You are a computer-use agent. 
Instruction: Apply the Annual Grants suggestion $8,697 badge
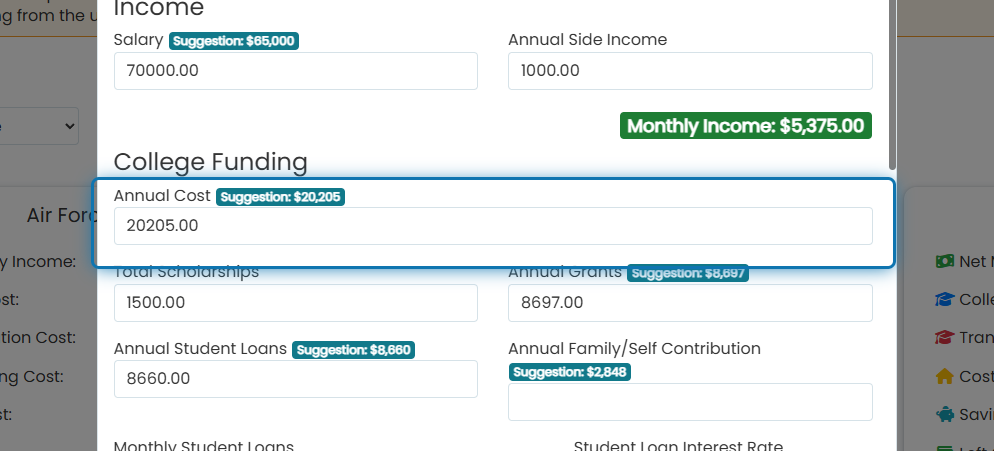(688, 273)
